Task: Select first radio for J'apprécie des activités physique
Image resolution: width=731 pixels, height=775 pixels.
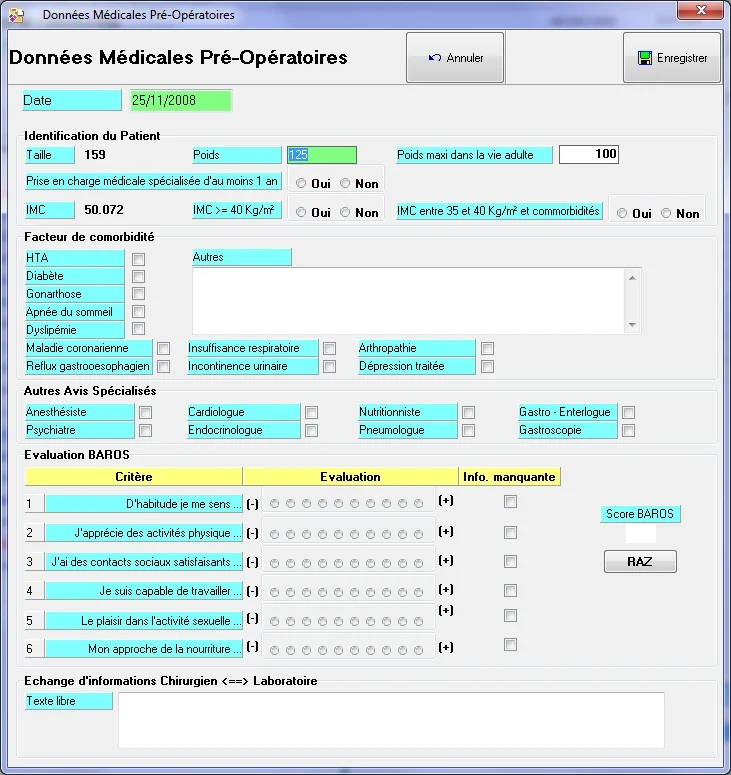Action: point(275,534)
